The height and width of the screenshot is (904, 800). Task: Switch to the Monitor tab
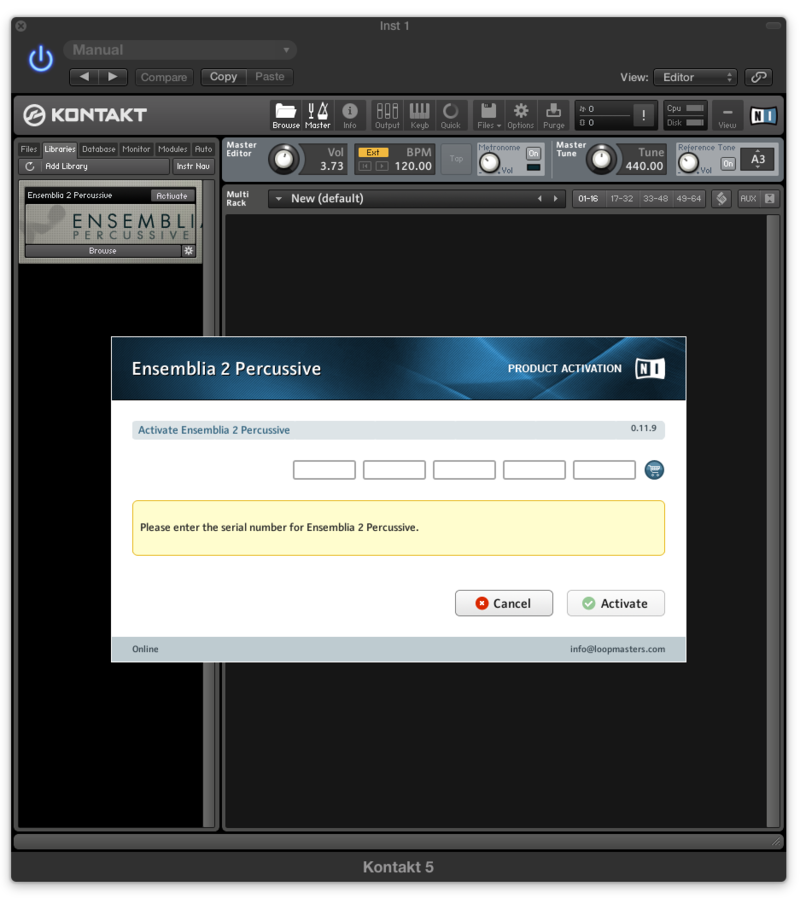point(136,149)
